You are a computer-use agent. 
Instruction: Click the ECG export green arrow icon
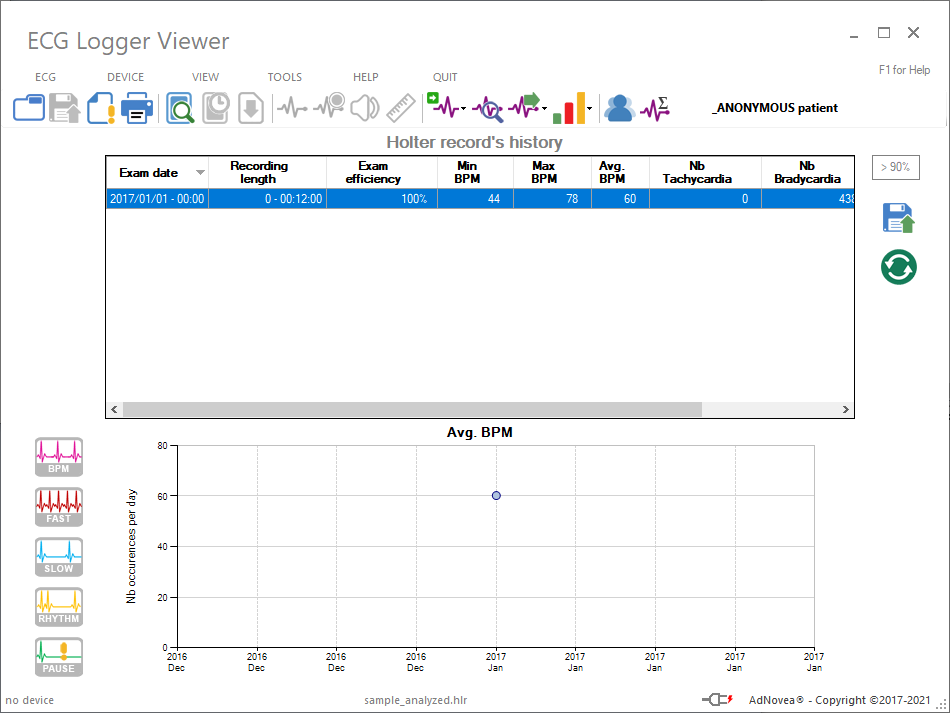click(524, 106)
